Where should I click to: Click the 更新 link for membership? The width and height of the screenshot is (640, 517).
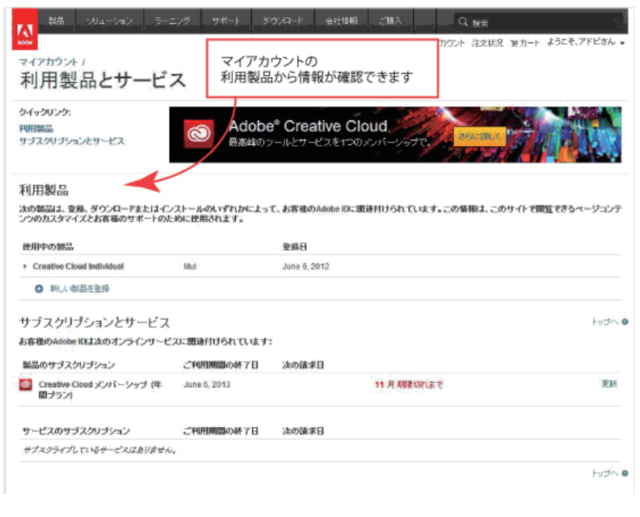coord(609,384)
